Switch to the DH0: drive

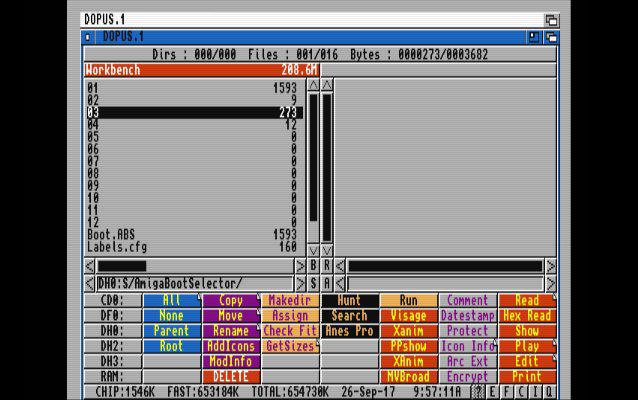113,331
